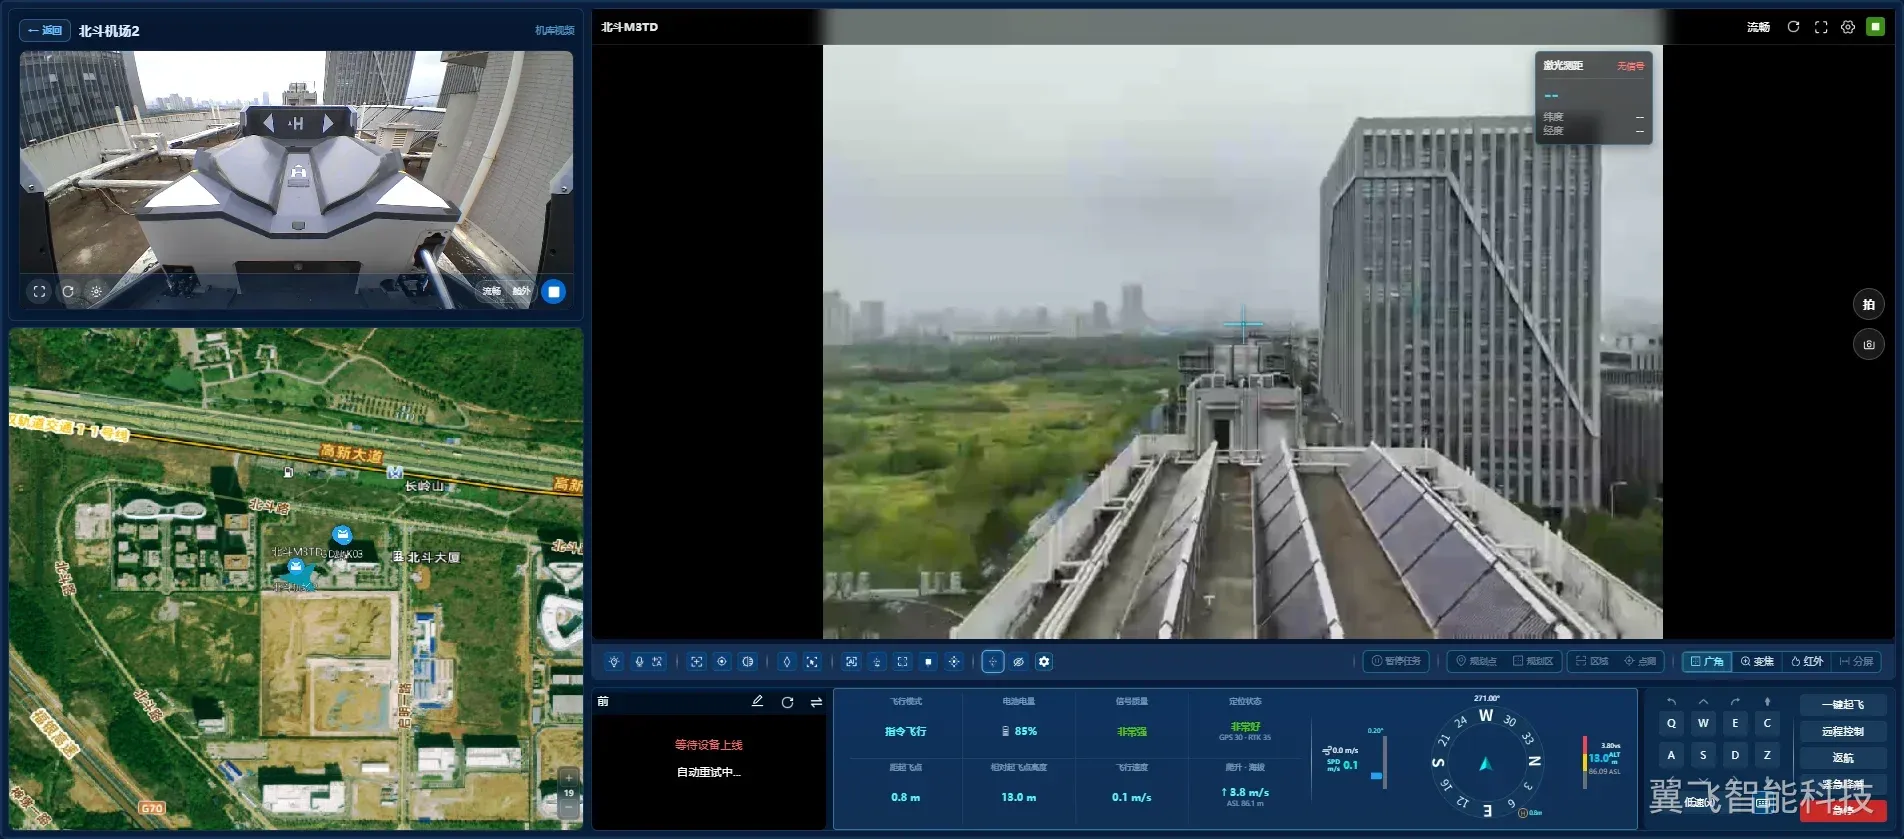Click the 一键起飞 one-key takeoff button
The width and height of the screenshot is (1904, 839).
pos(1843,705)
